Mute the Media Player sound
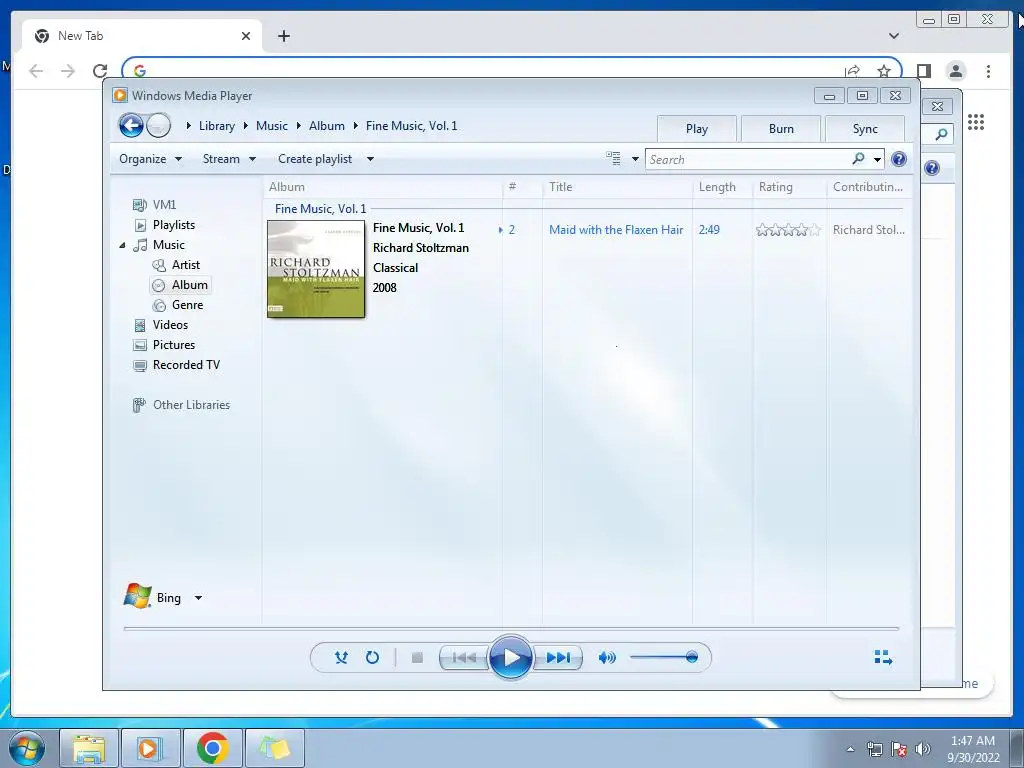 pyautogui.click(x=607, y=658)
